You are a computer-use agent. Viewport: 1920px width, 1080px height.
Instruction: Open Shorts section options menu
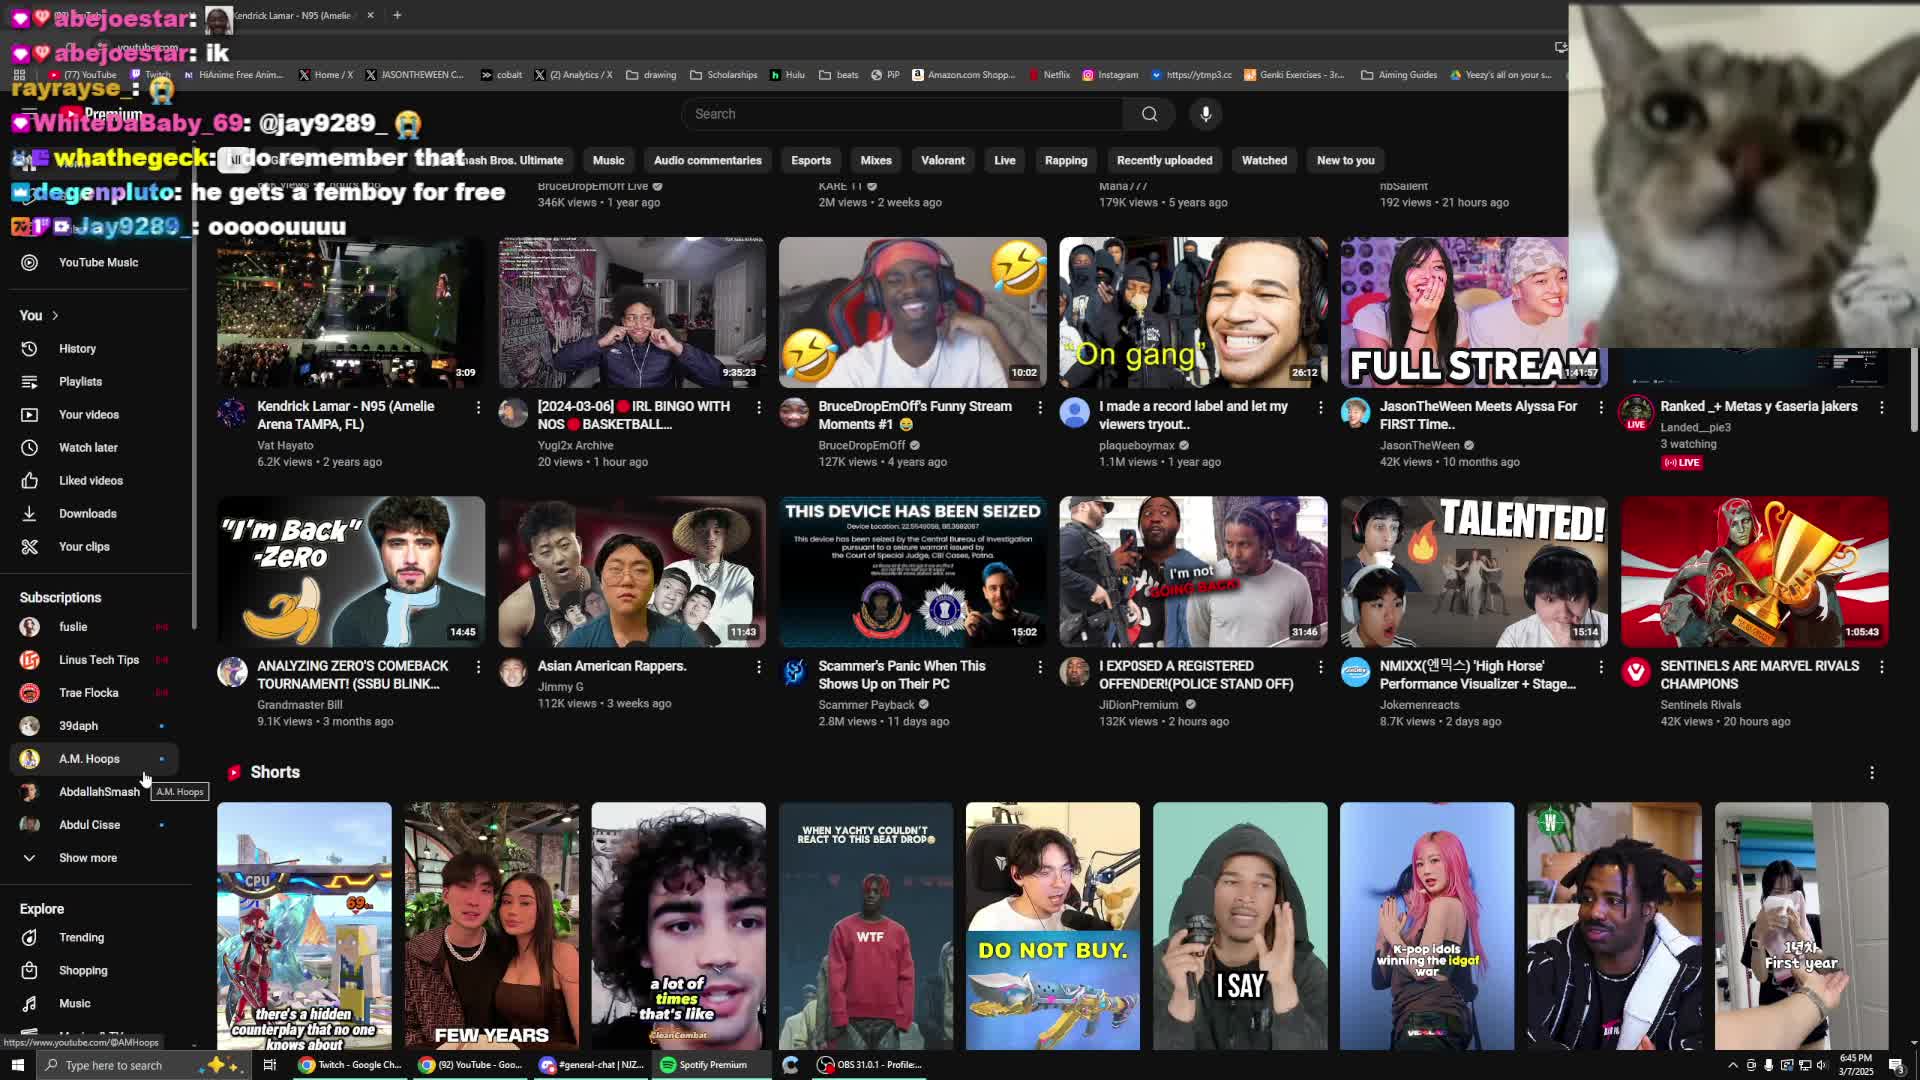(x=1872, y=772)
